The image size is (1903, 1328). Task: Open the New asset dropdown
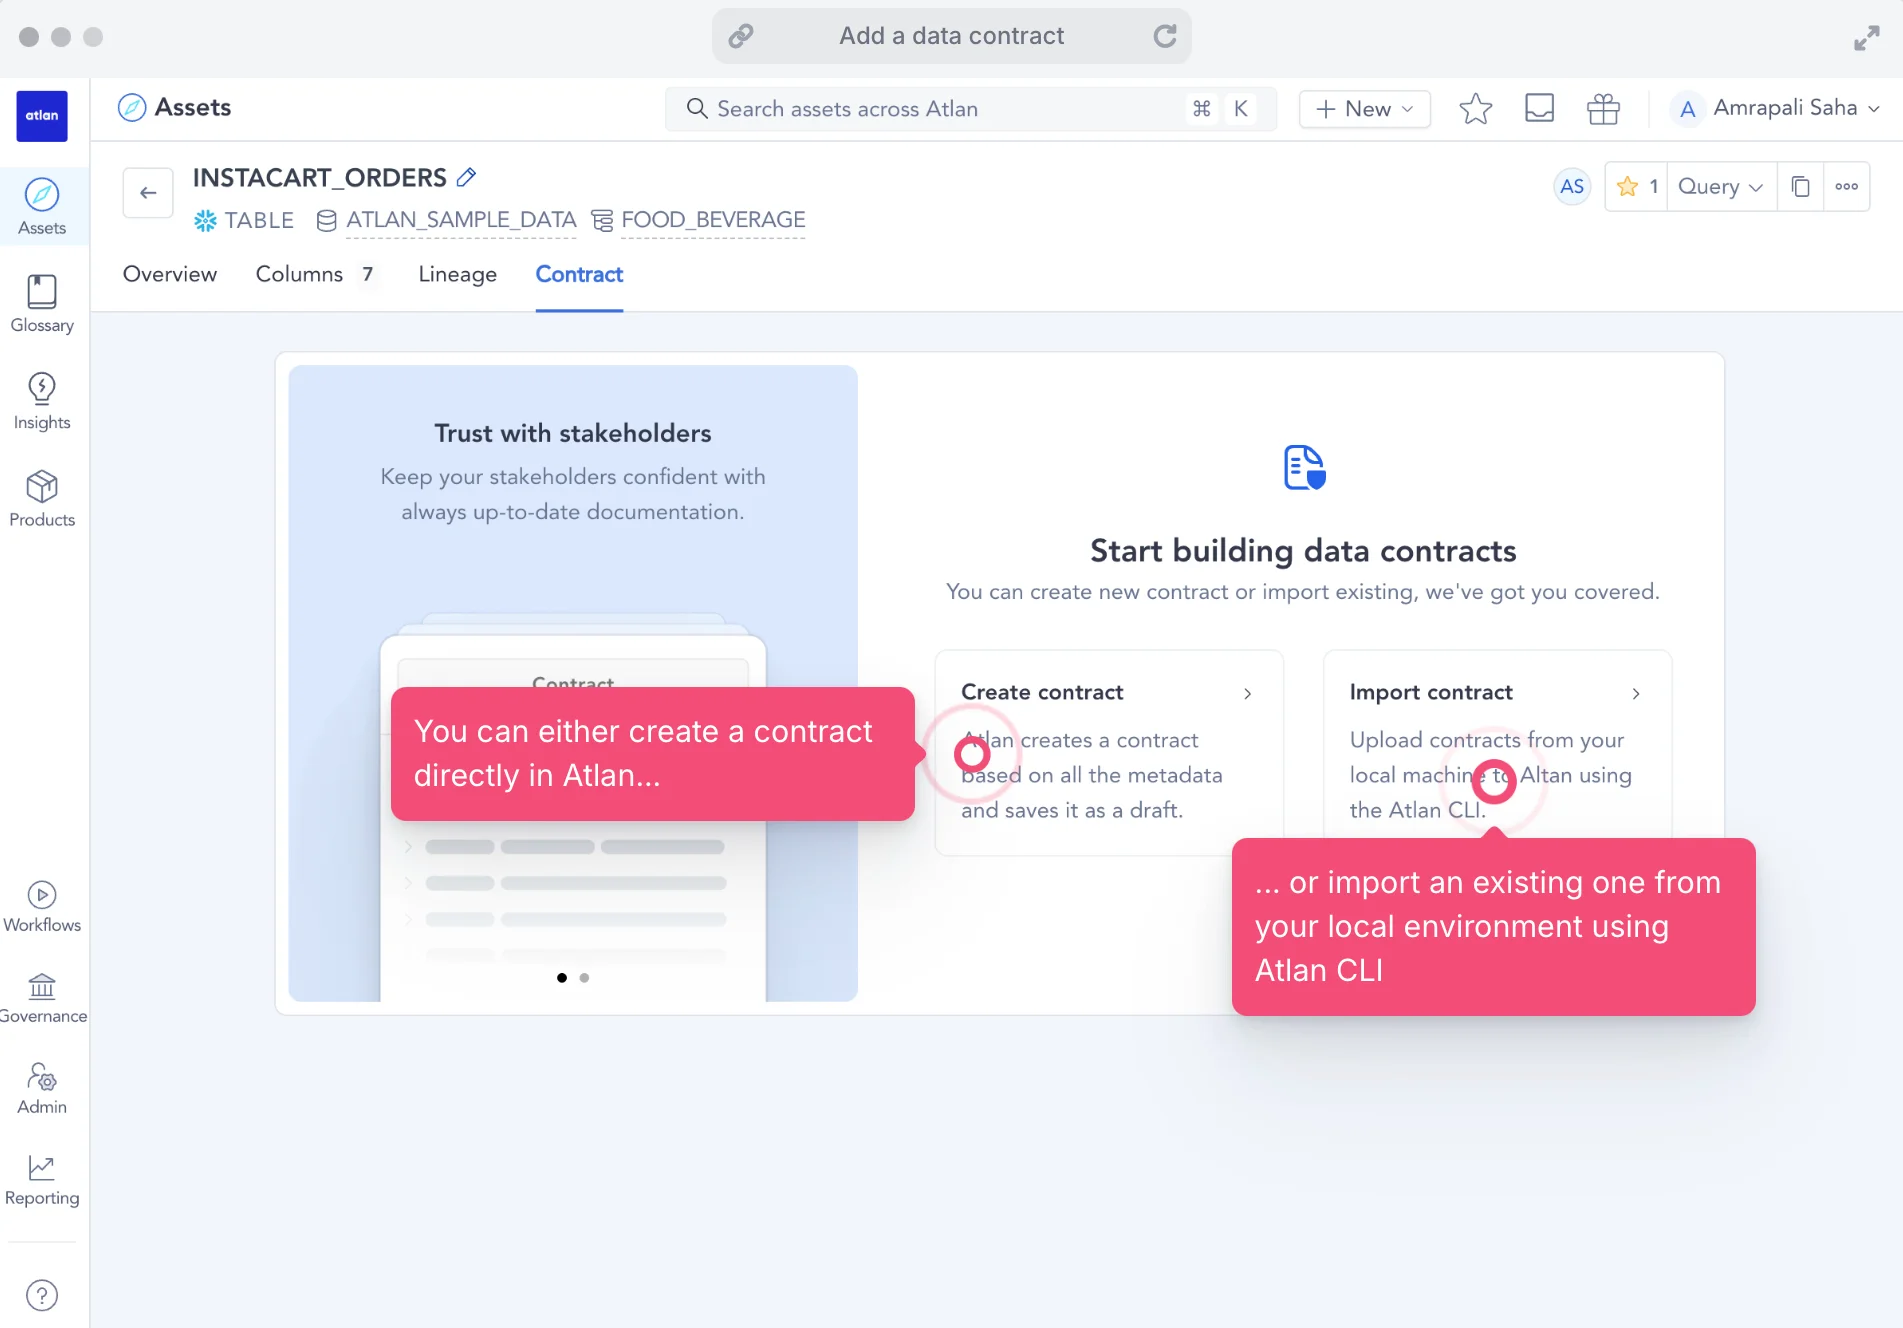pos(1364,109)
